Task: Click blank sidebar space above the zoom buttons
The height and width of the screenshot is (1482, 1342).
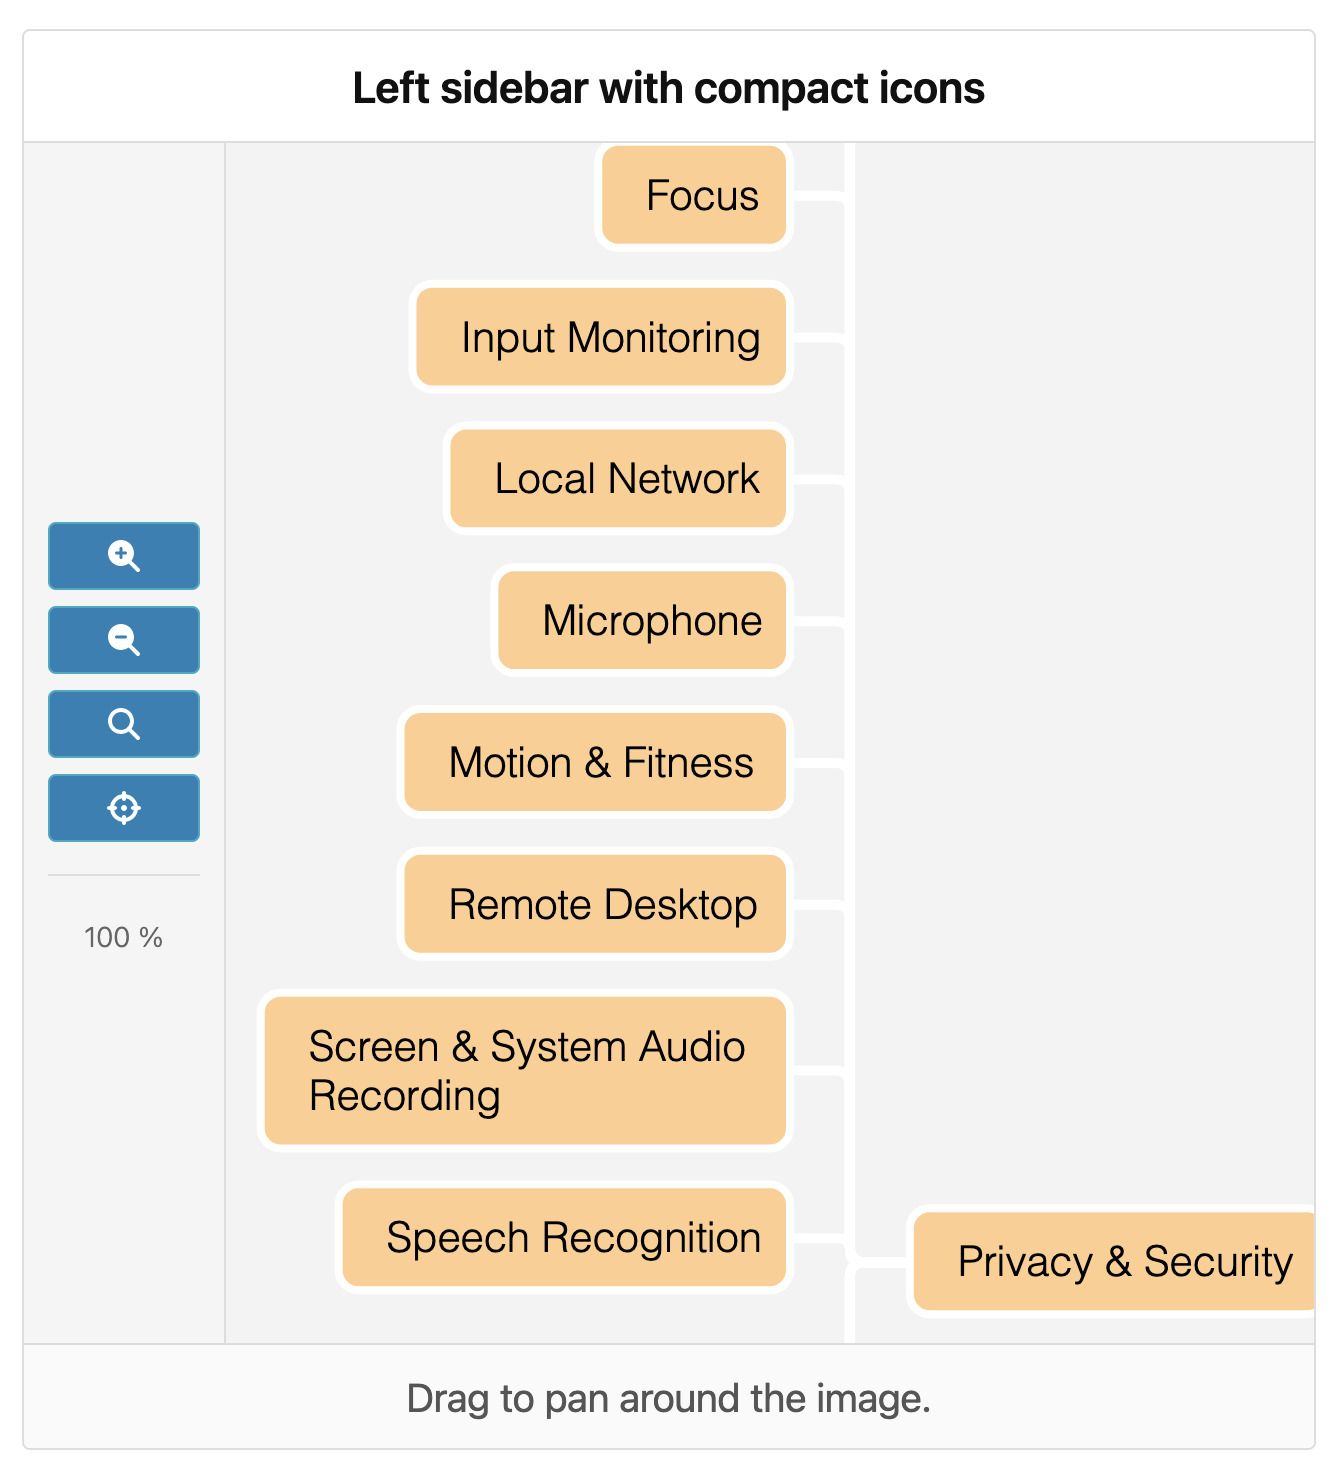Action: tap(124, 330)
